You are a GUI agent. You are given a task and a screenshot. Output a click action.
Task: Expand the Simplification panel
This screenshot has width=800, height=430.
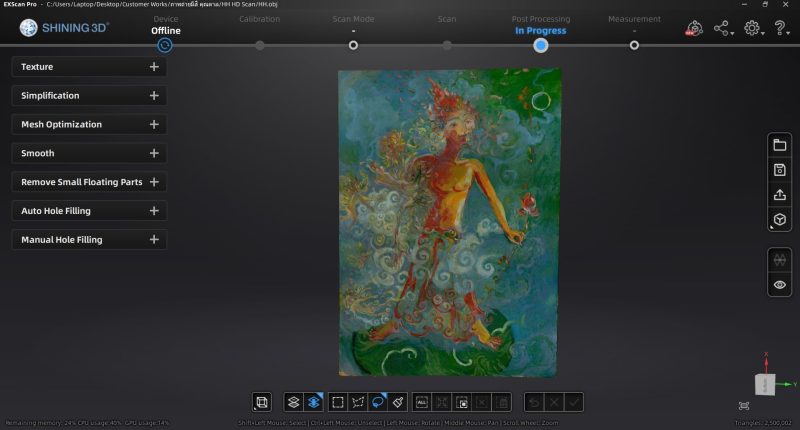pos(154,95)
